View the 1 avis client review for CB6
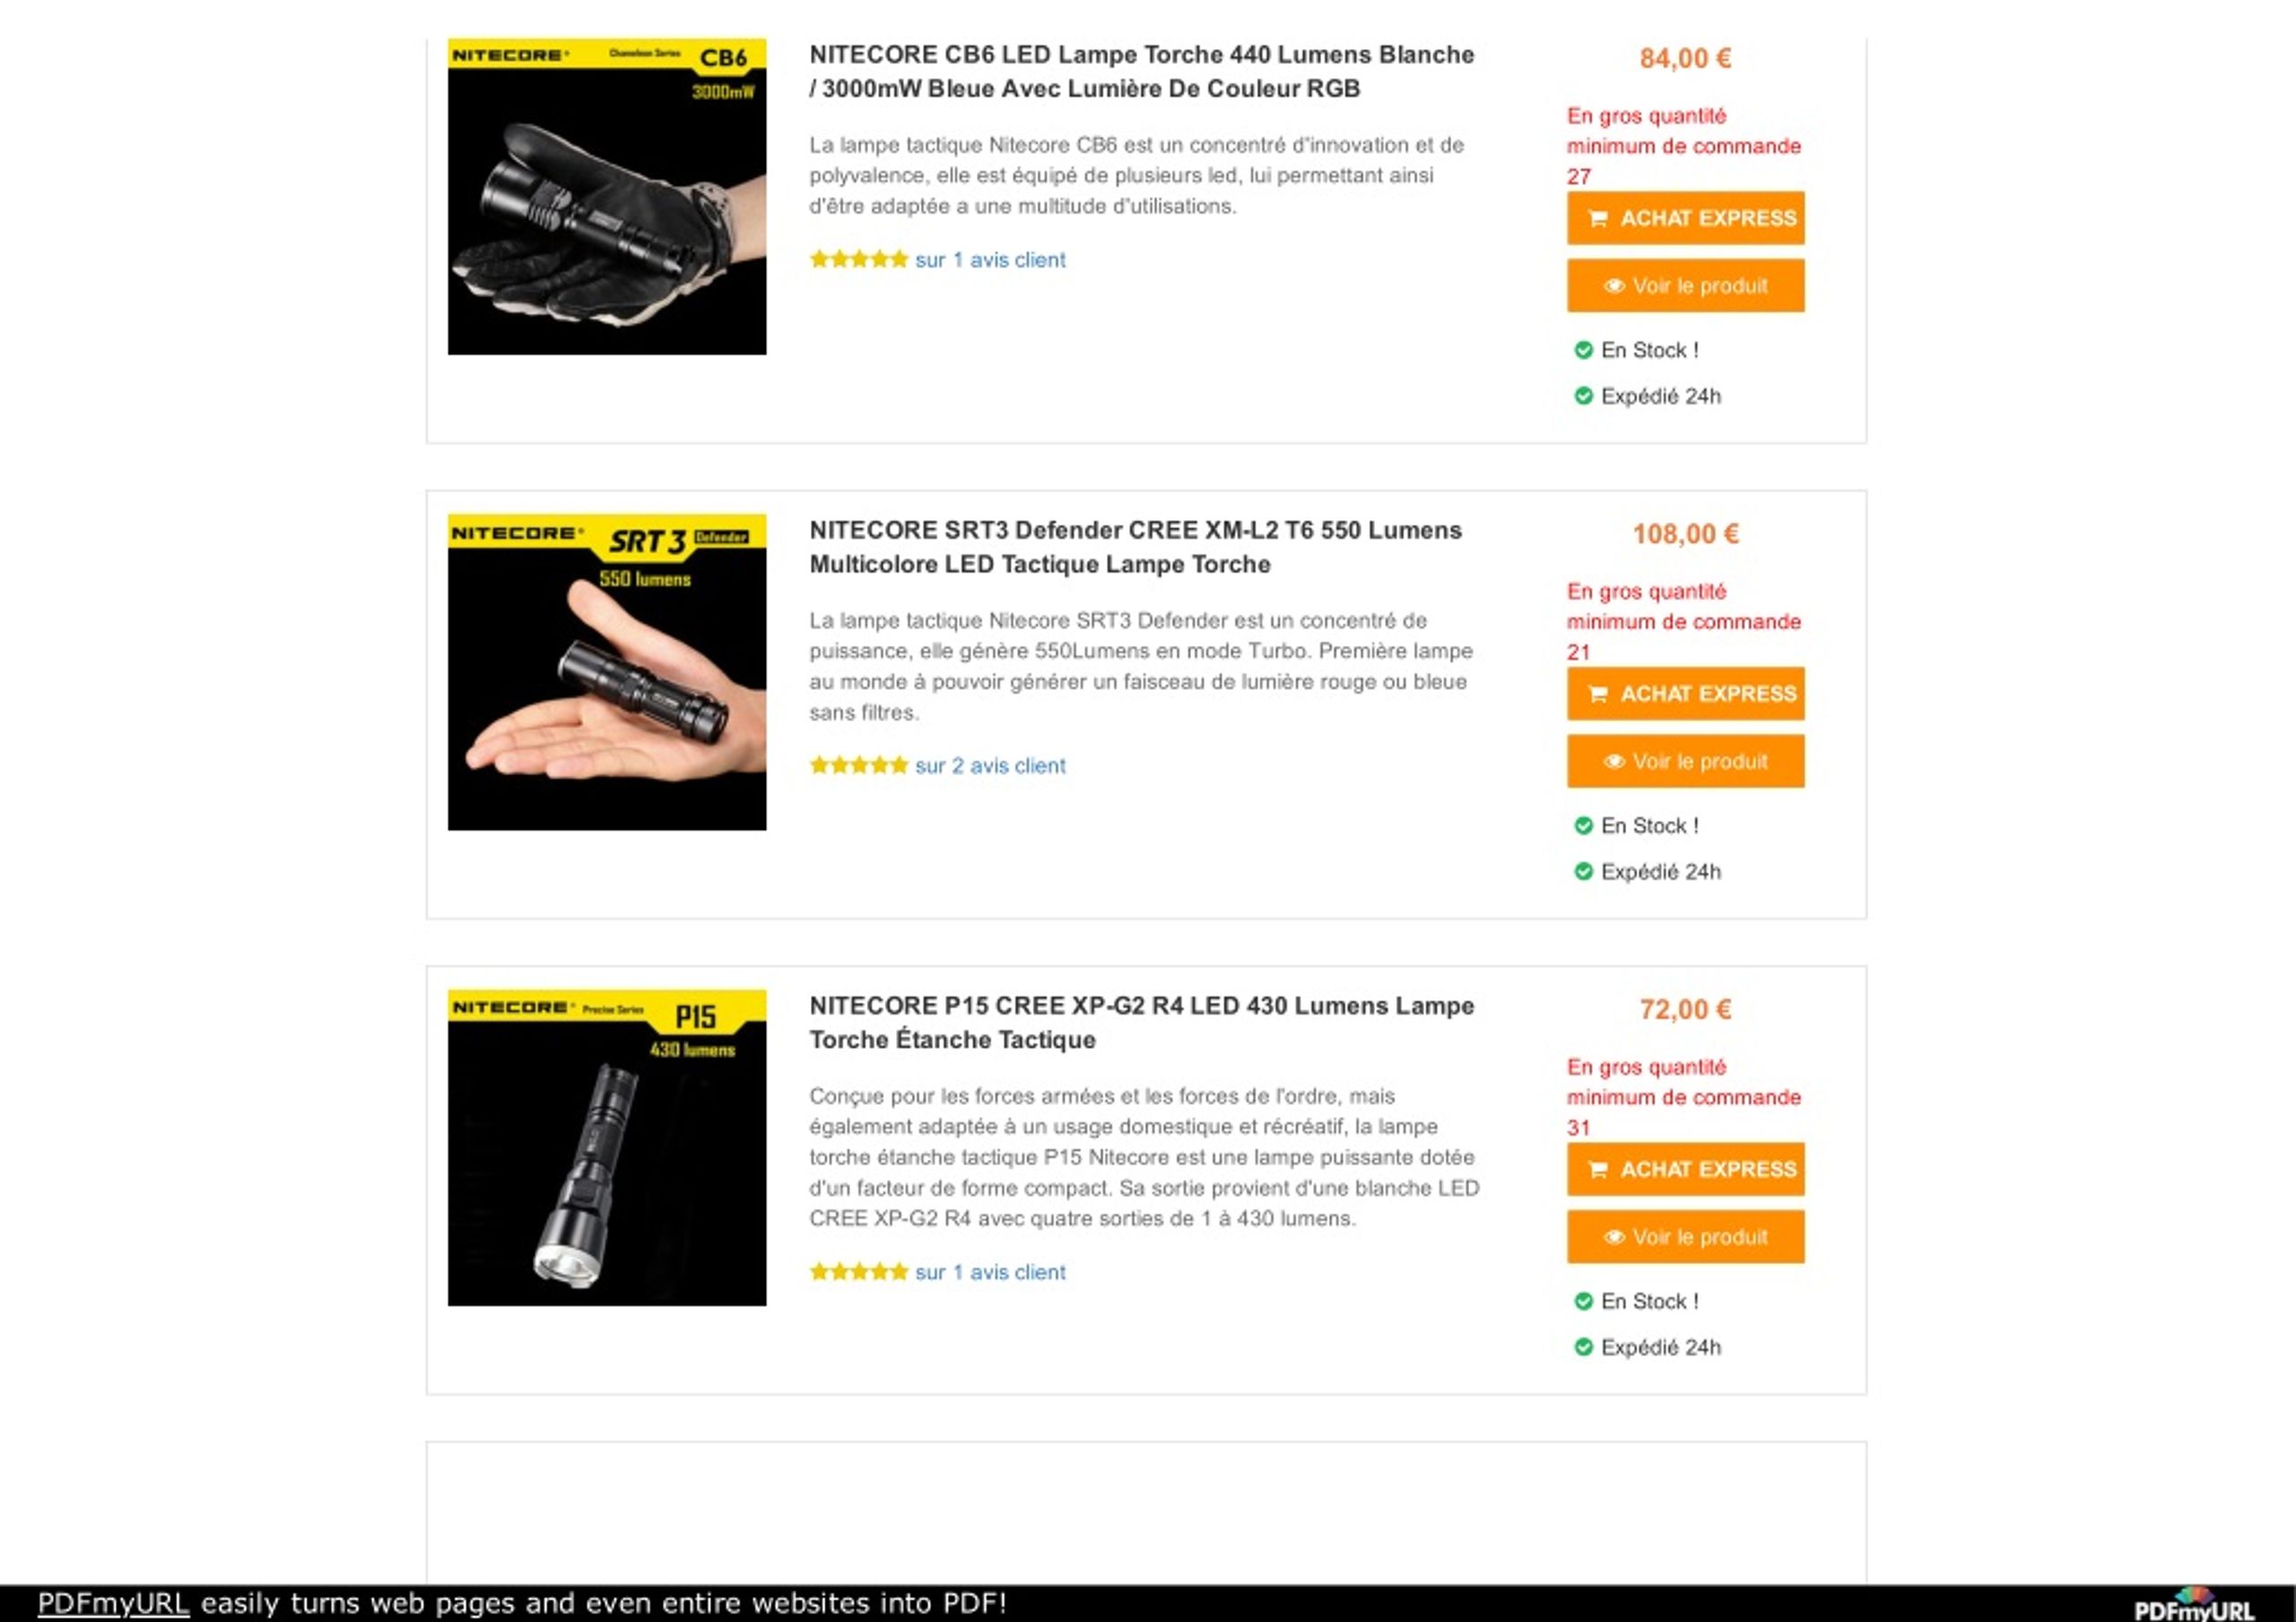This screenshot has height=1622, width=2296. pyautogui.click(x=990, y=260)
